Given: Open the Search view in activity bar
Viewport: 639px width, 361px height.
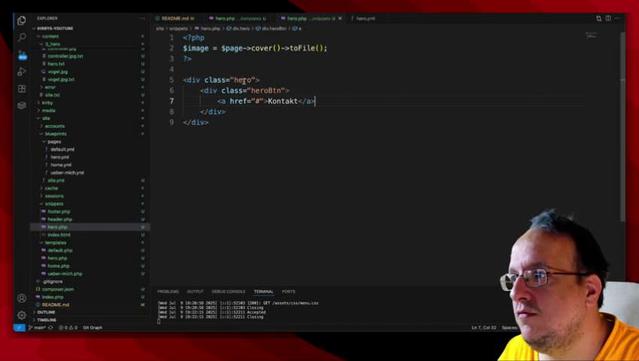Looking at the screenshot, I should coord(22,37).
